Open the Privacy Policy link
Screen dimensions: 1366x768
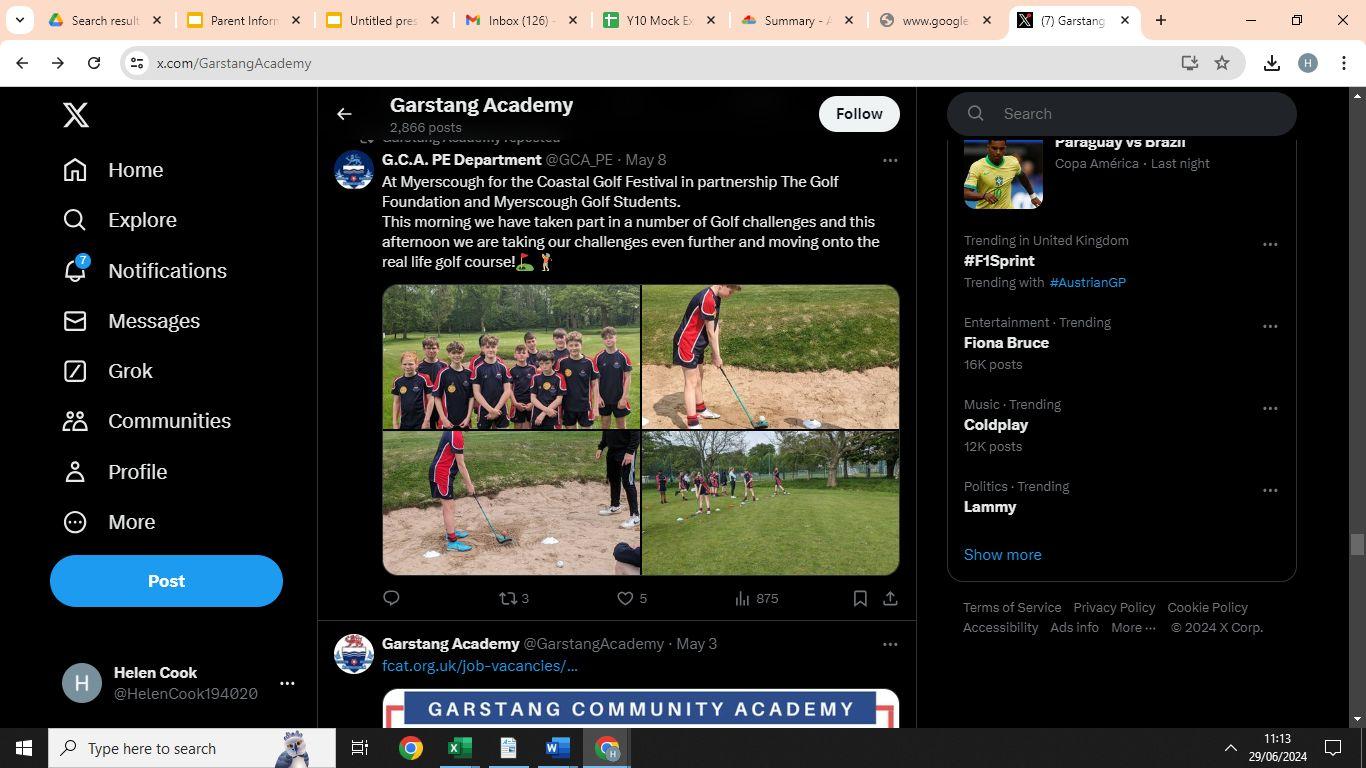1114,608
